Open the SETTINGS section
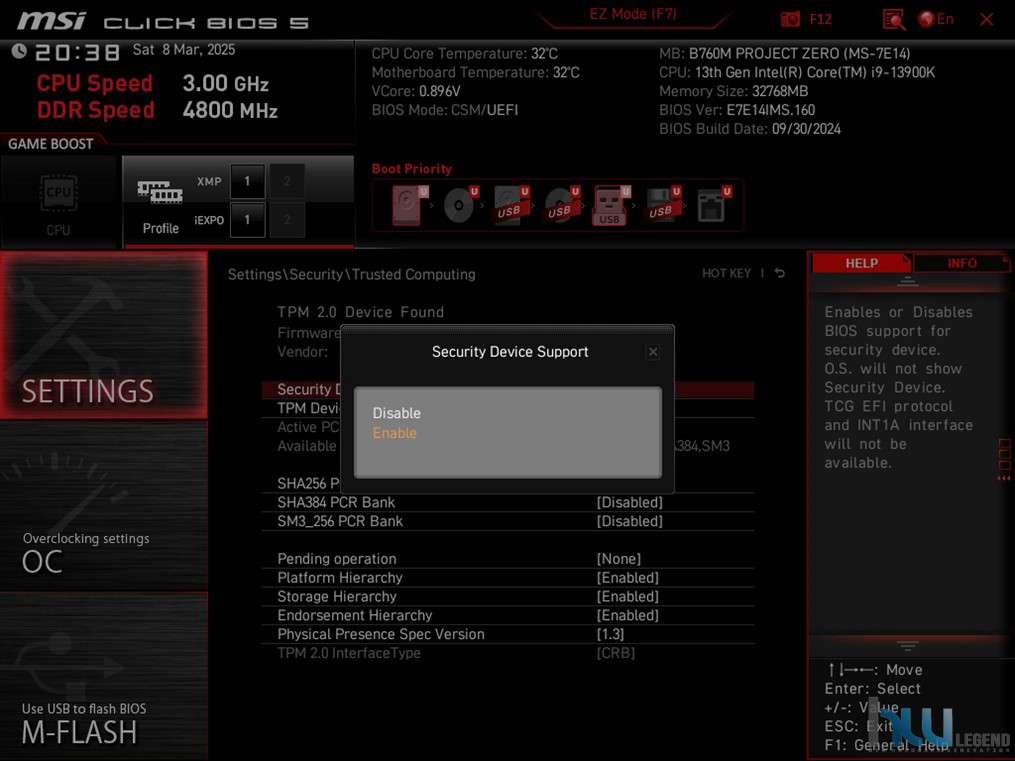The image size is (1015, 761). point(104,335)
